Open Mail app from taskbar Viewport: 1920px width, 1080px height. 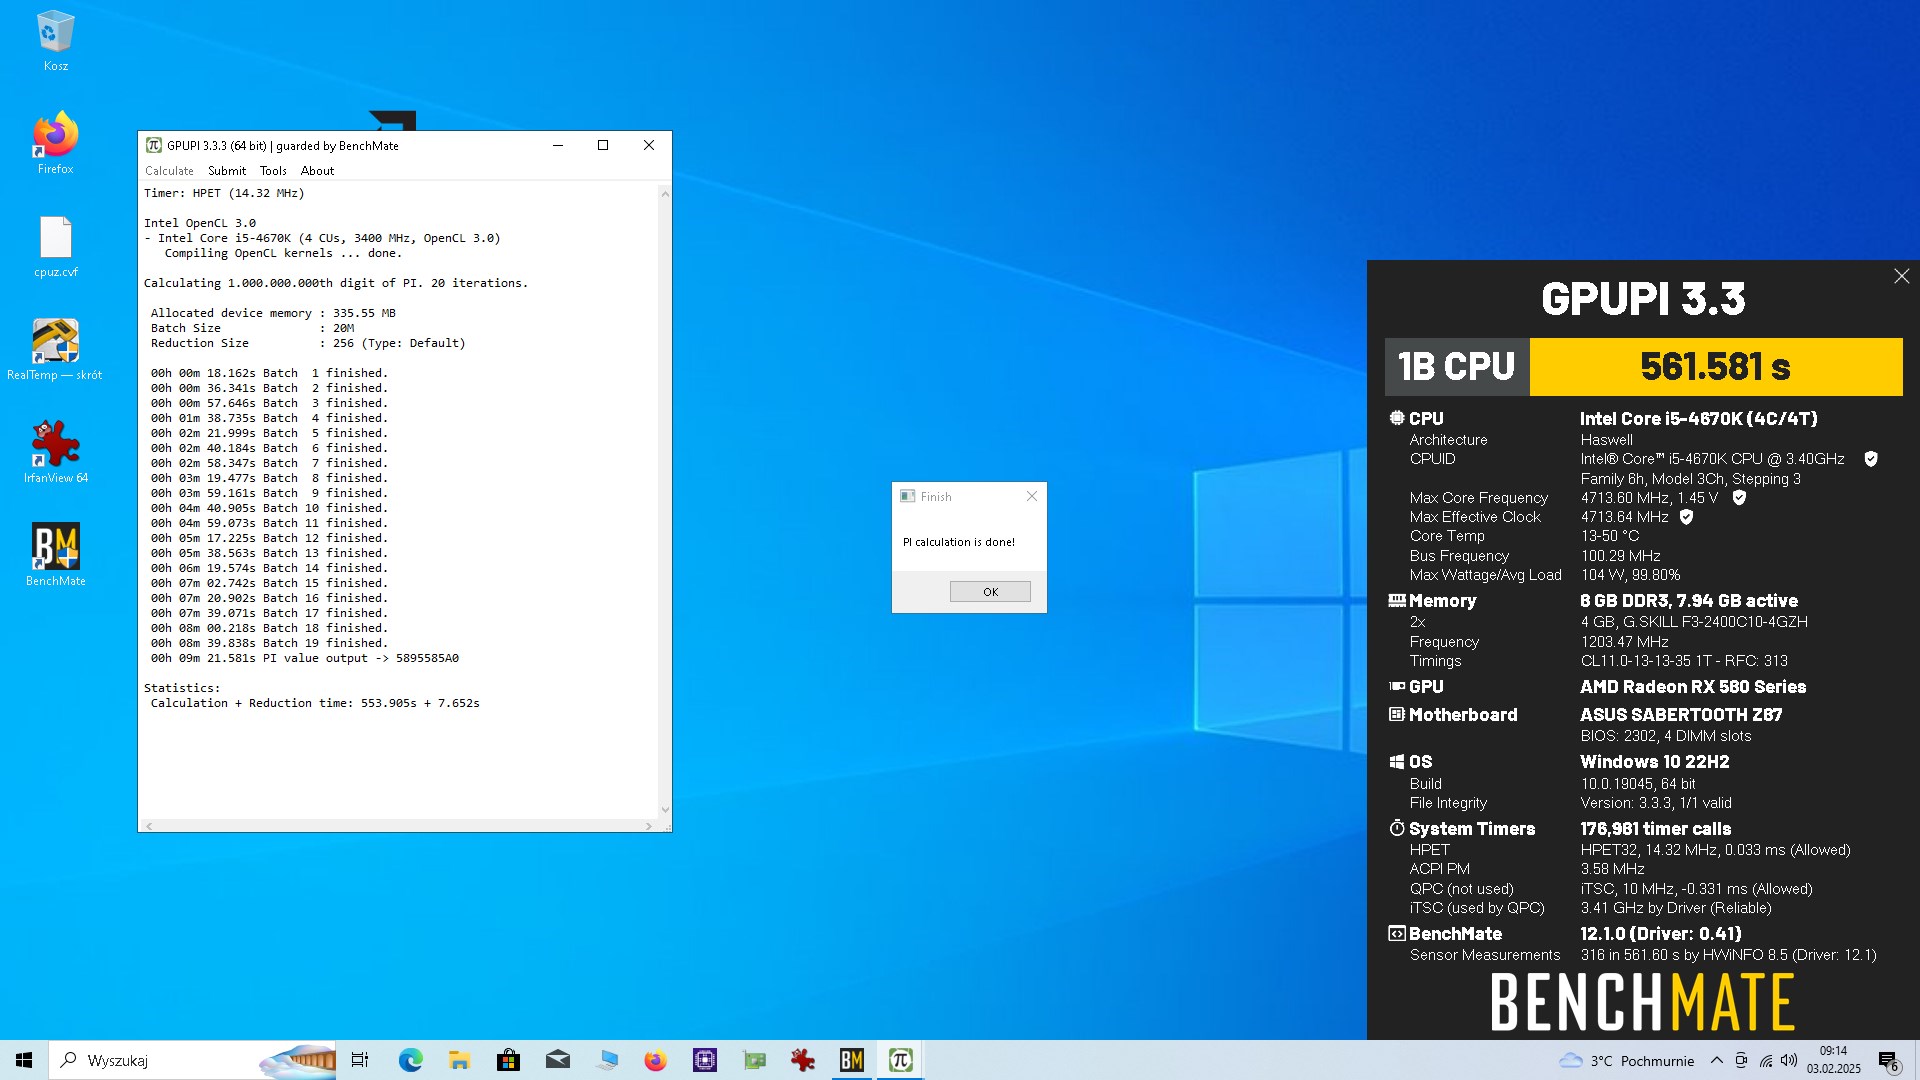(557, 1060)
